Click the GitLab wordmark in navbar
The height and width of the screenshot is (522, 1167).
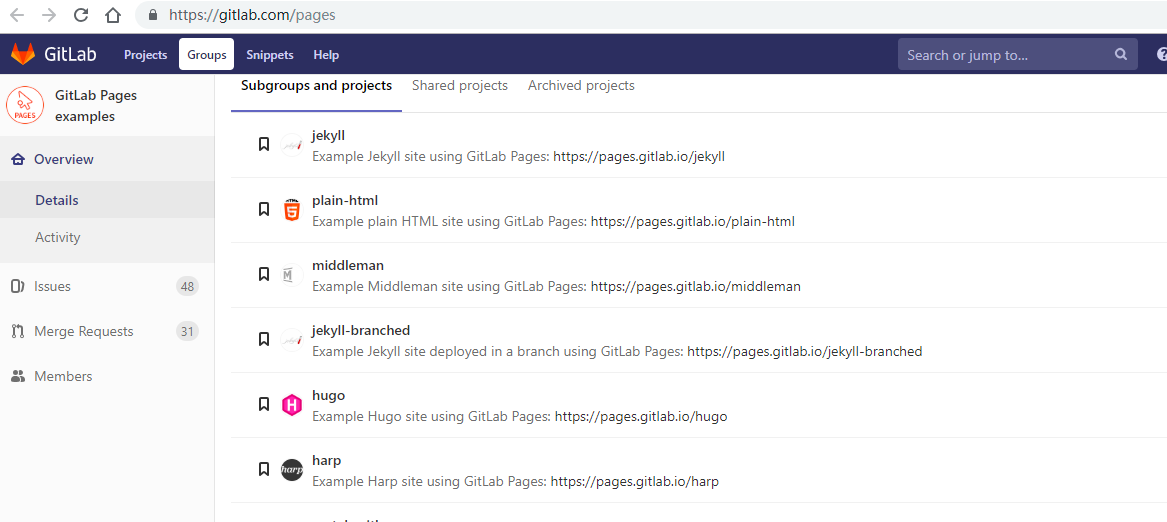[70, 54]
